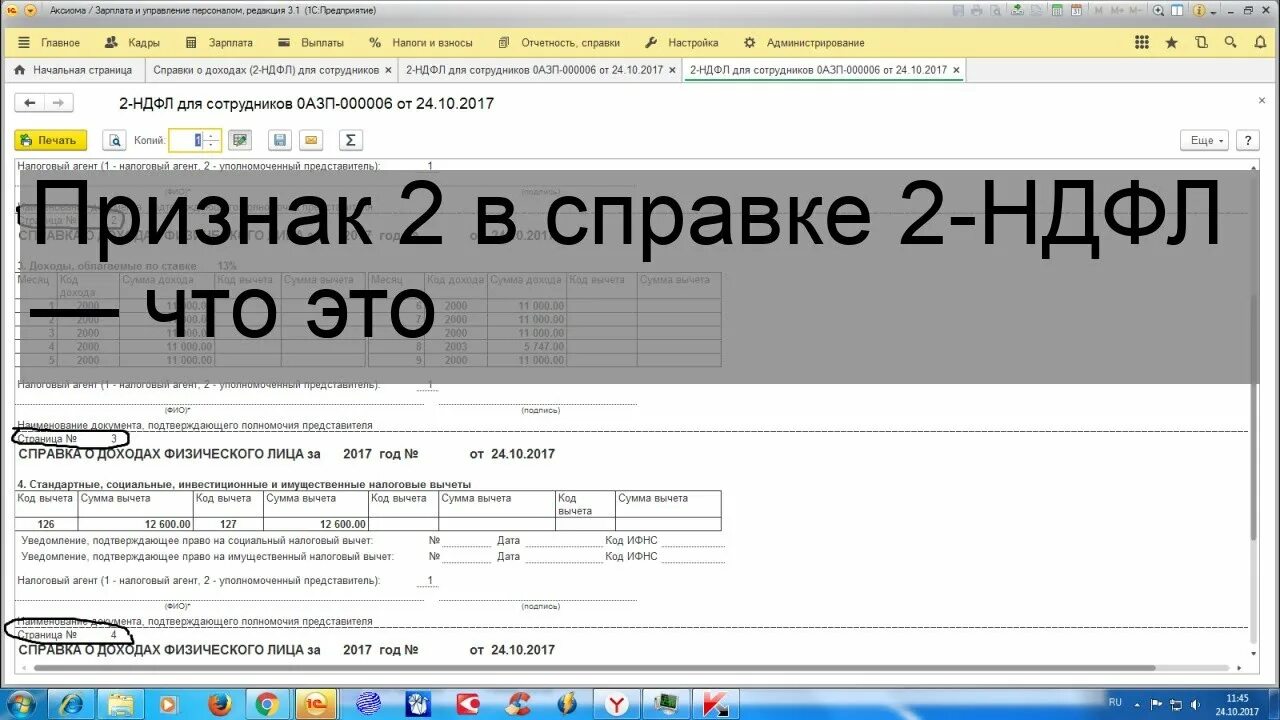Open the Отчетность, справки section
Image resolution: width=1280 pixels, height=720 pixels.
click(x=558, y=43)
